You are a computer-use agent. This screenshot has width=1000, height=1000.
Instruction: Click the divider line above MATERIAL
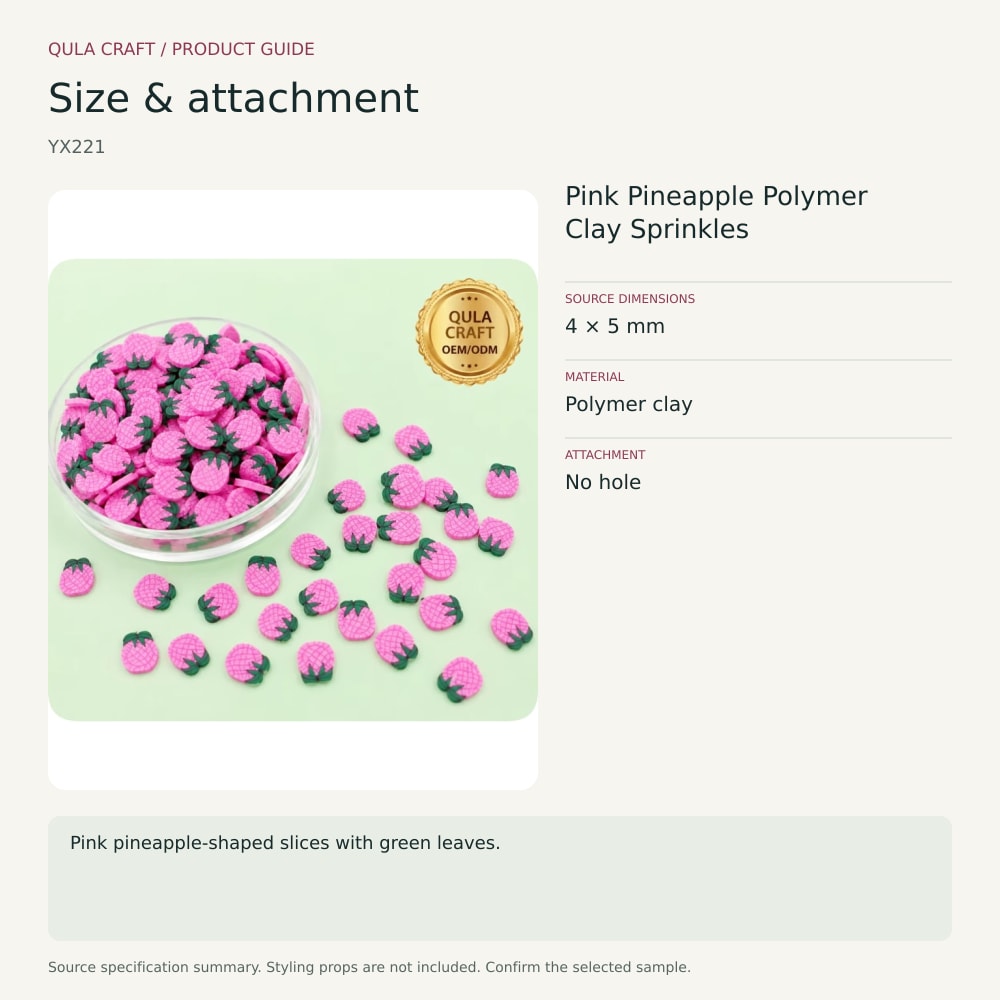click(x=758, y=360)
